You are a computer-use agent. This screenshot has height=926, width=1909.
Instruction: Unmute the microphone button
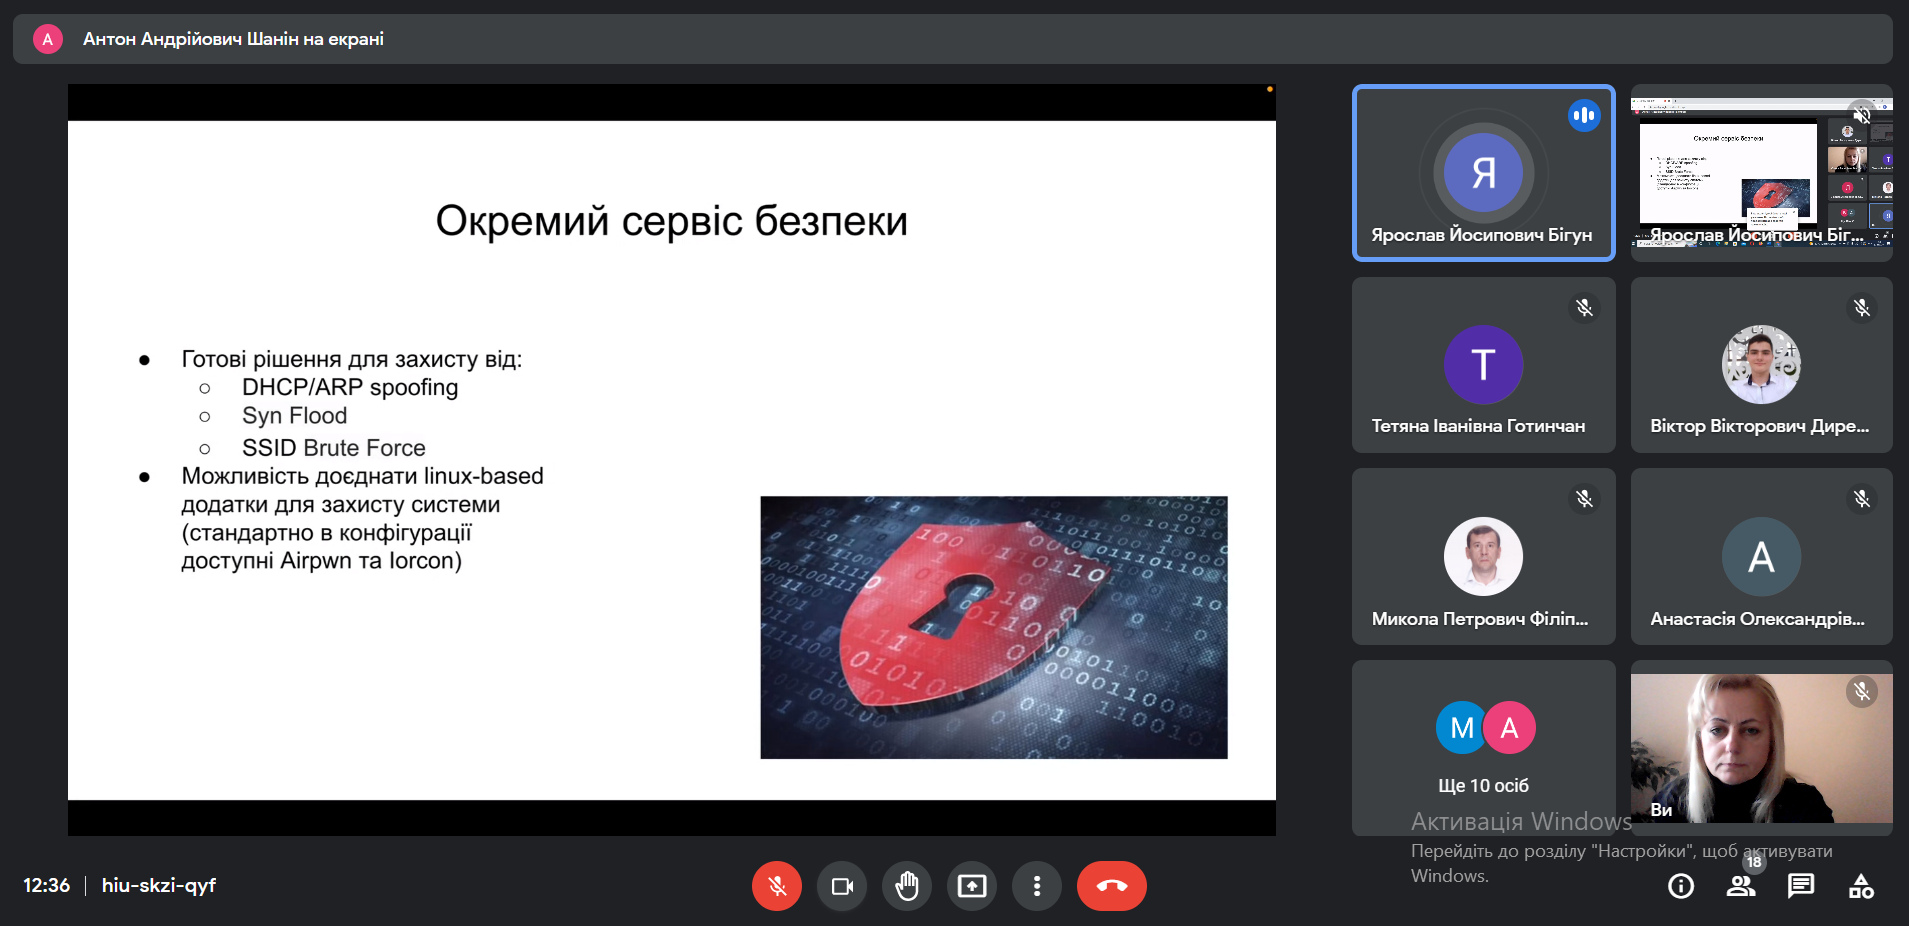click(x=777, y=886)
